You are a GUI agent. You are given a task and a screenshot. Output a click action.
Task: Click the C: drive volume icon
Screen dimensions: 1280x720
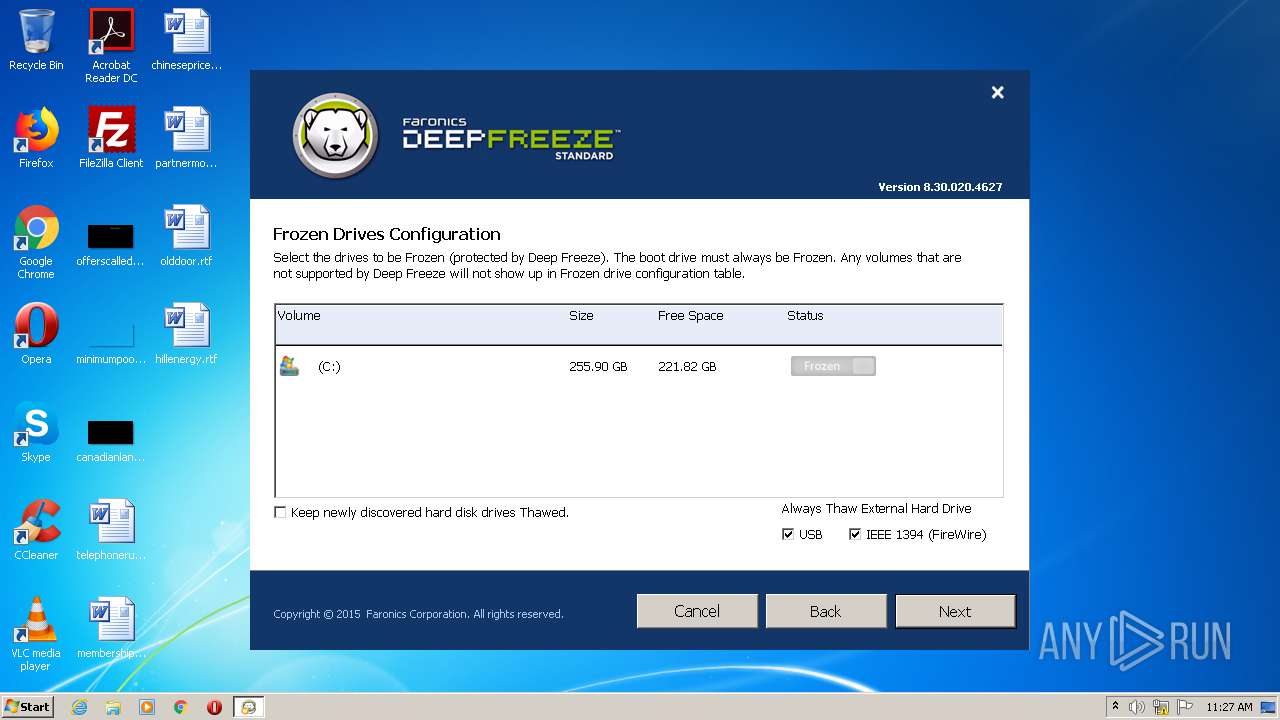[x=289, y=366]
